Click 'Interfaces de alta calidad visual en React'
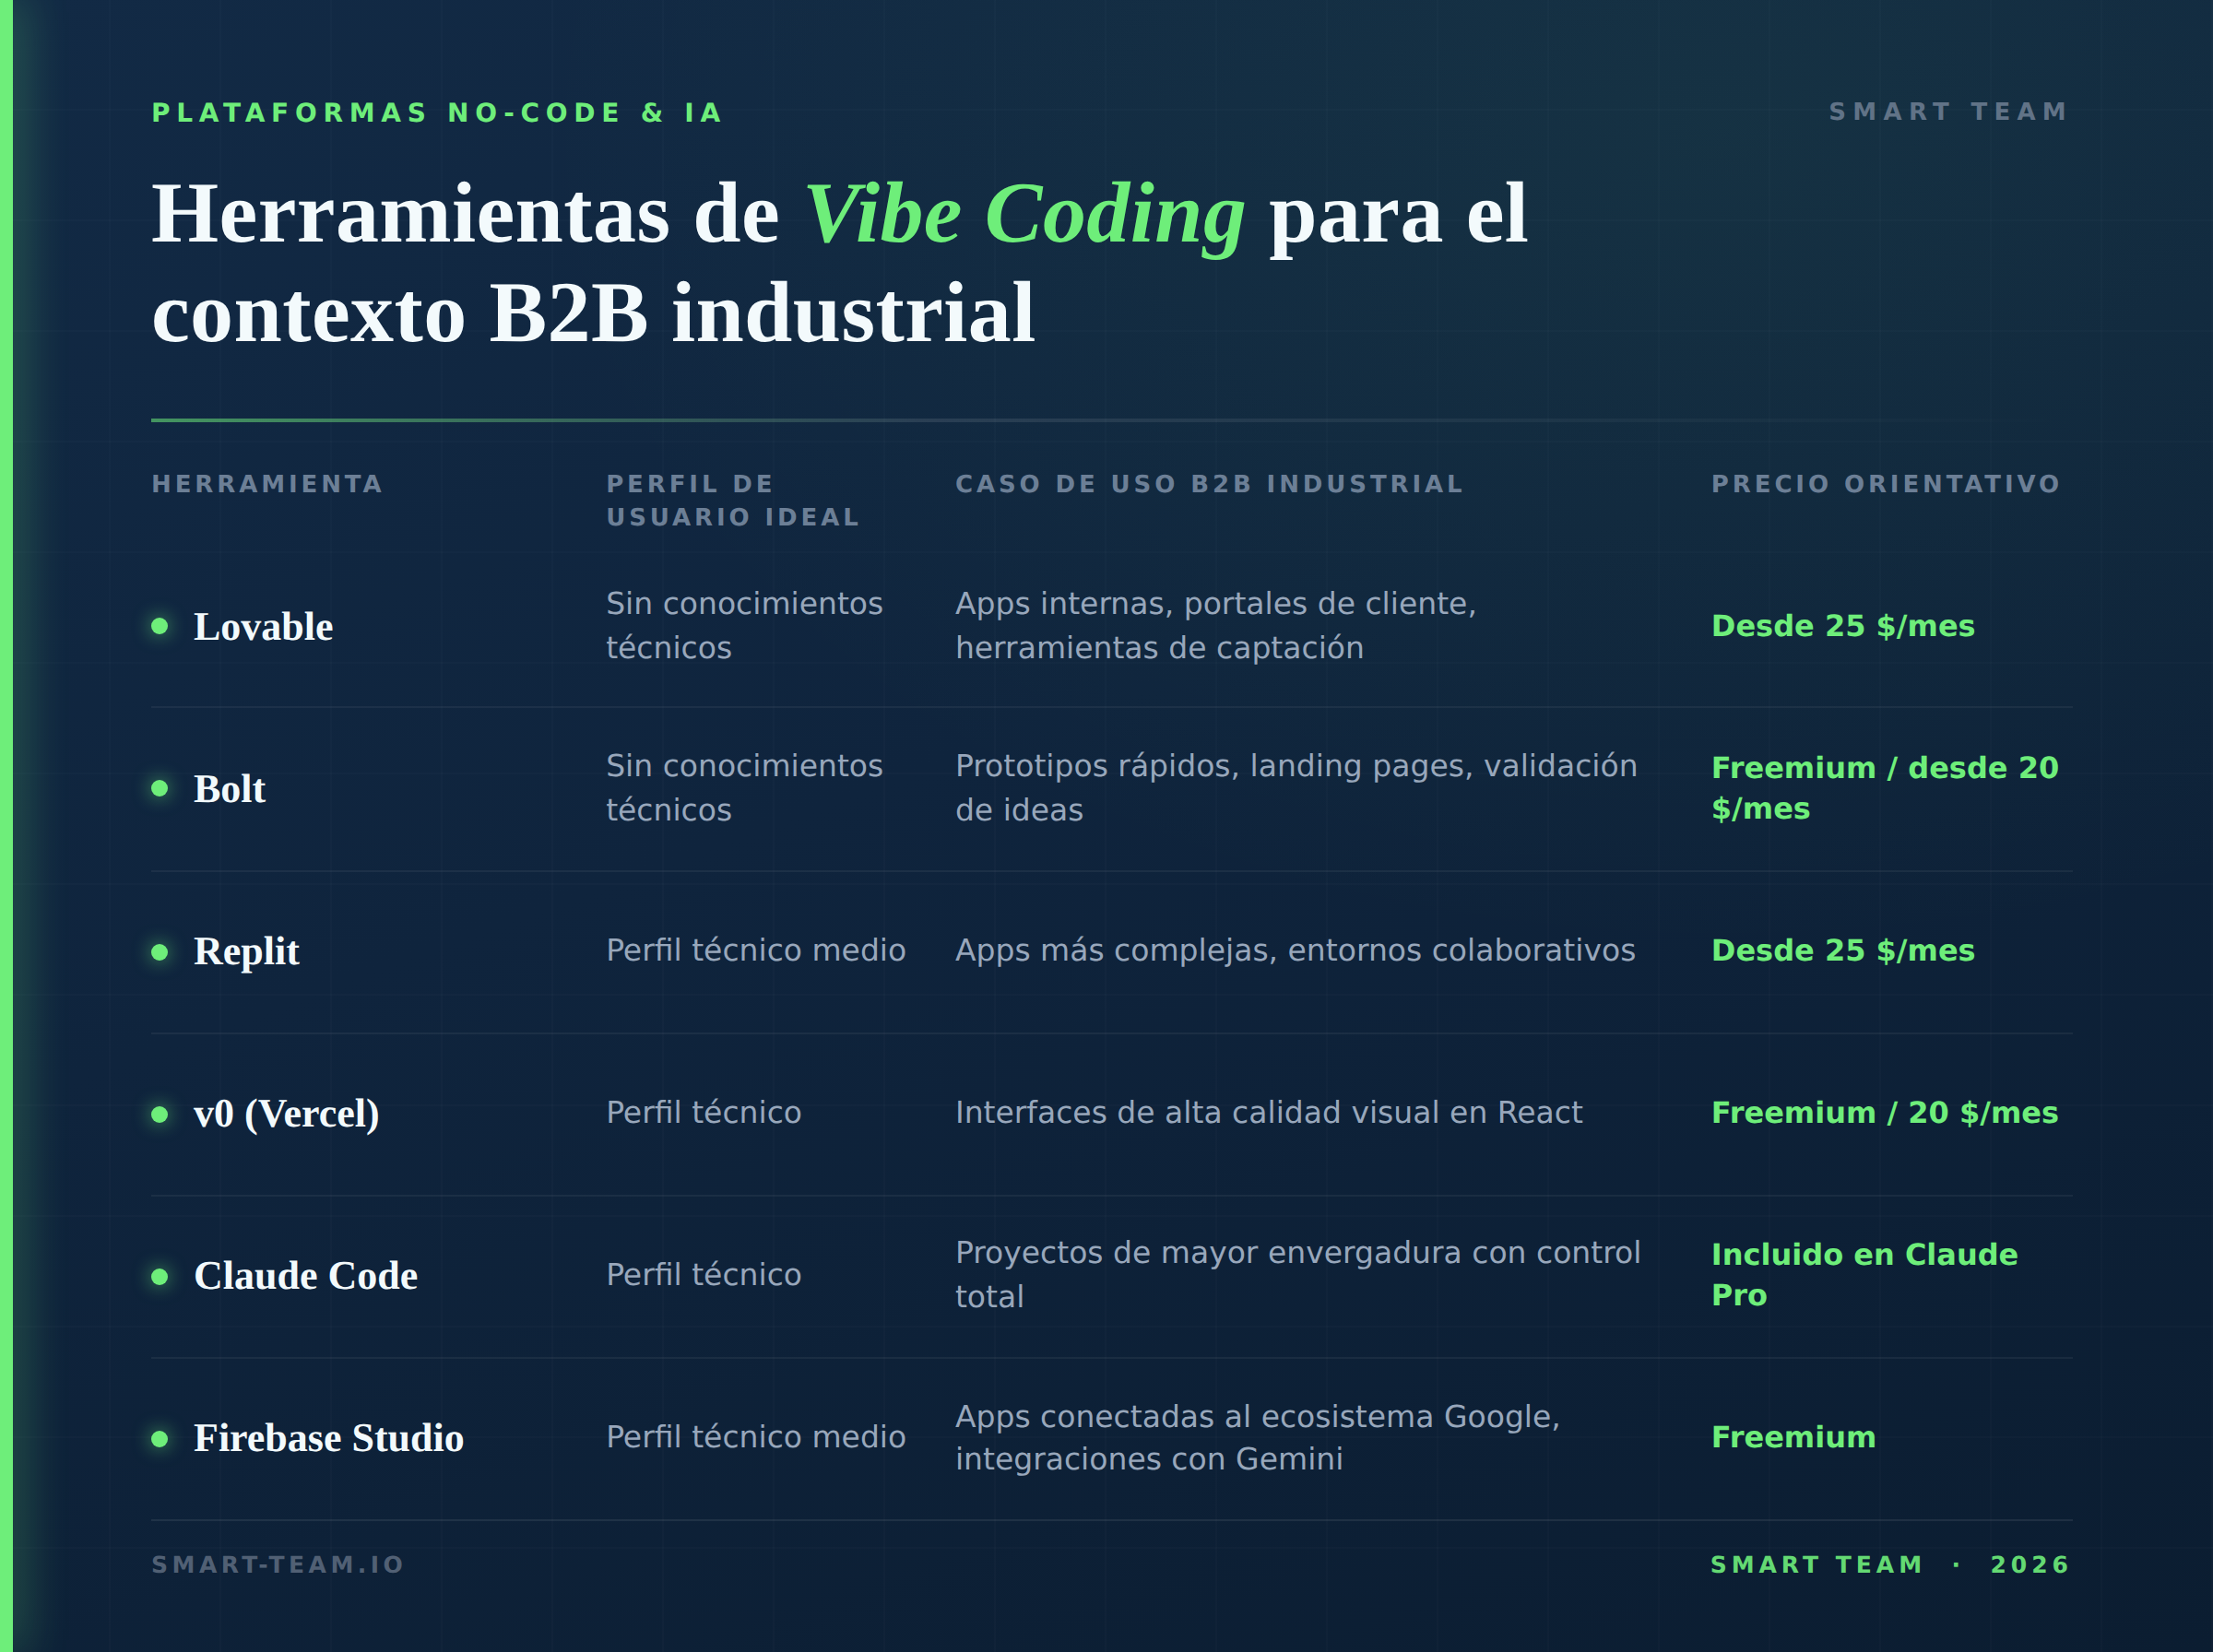 point(1268,1112)
